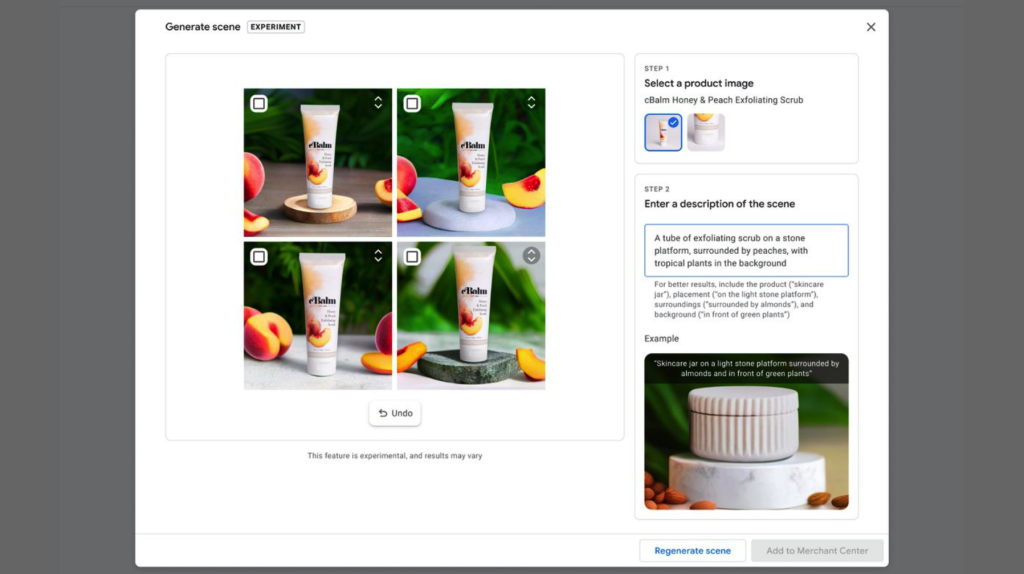Select checkbox on bottom-right green stone image
Screen dimensions: 1024x574
click(412, 257)
